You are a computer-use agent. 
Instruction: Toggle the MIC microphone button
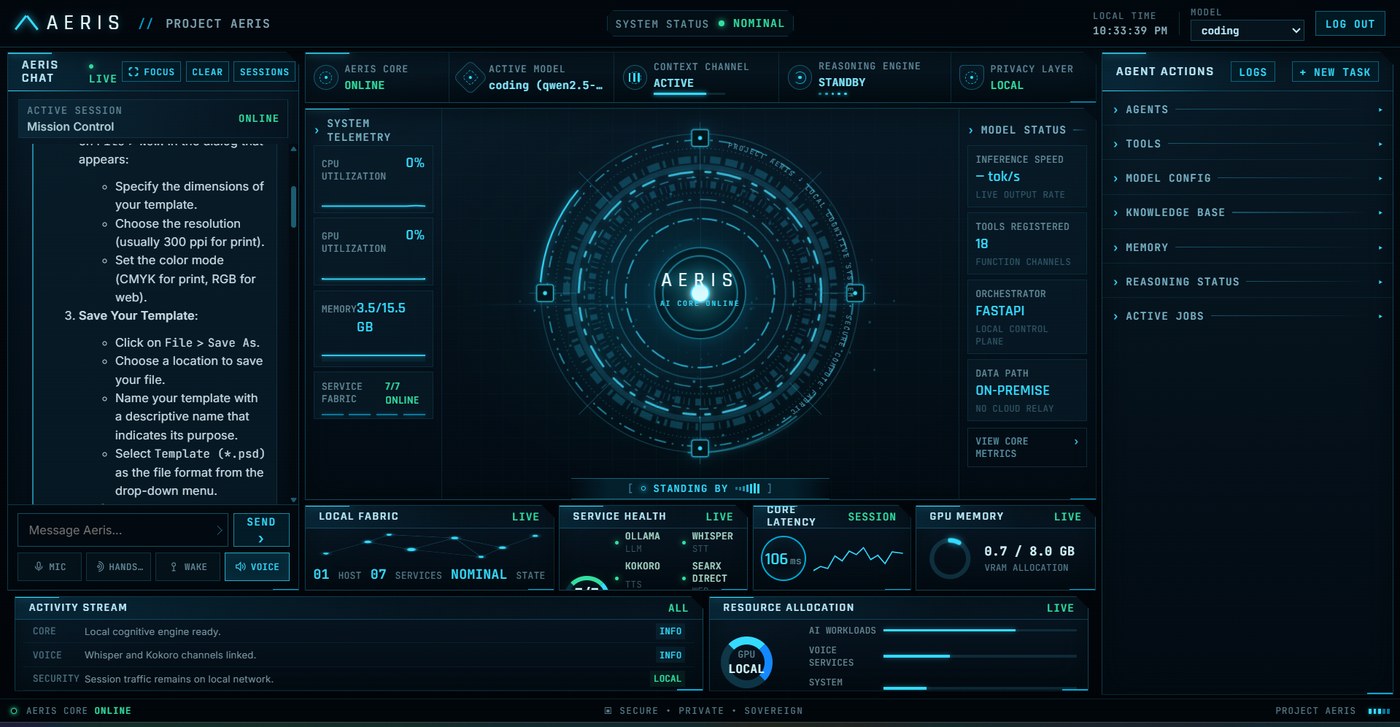click(x=50, y=567)
